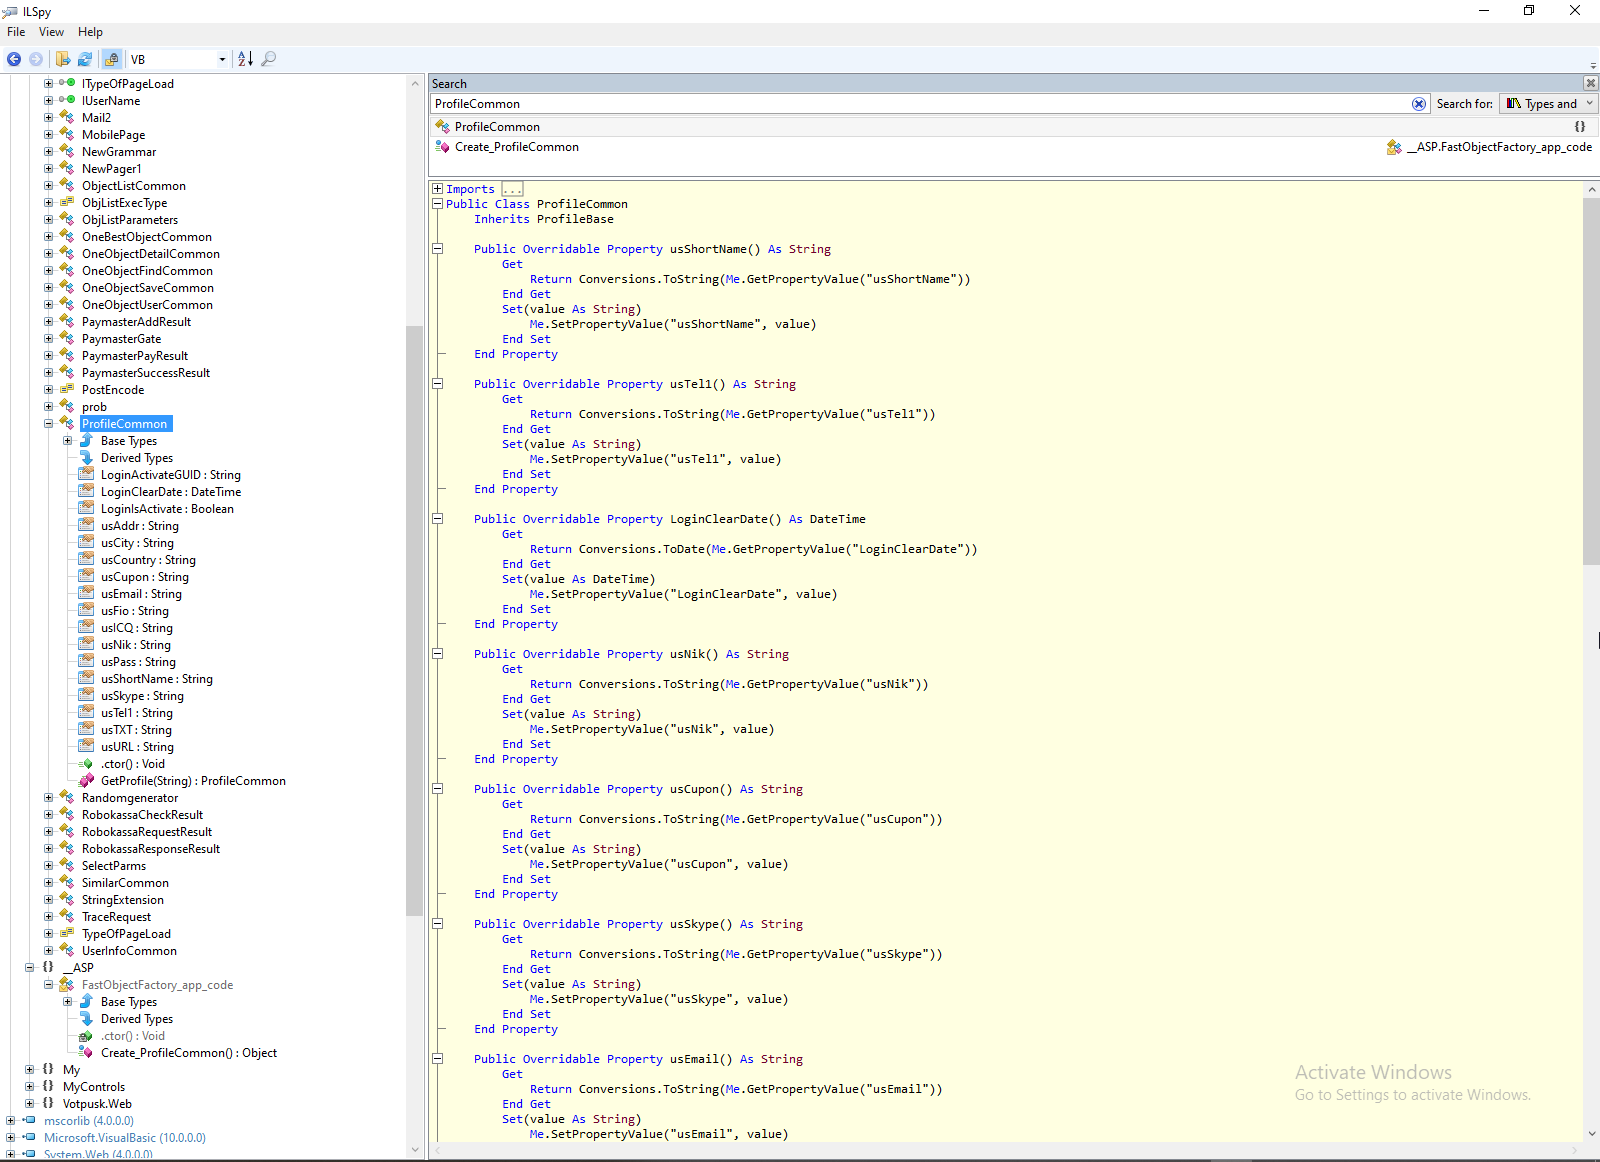Select RobokassaCheckResult in the tree
This screenshot has height=1162, width=1600.
[x=142, y=815]
